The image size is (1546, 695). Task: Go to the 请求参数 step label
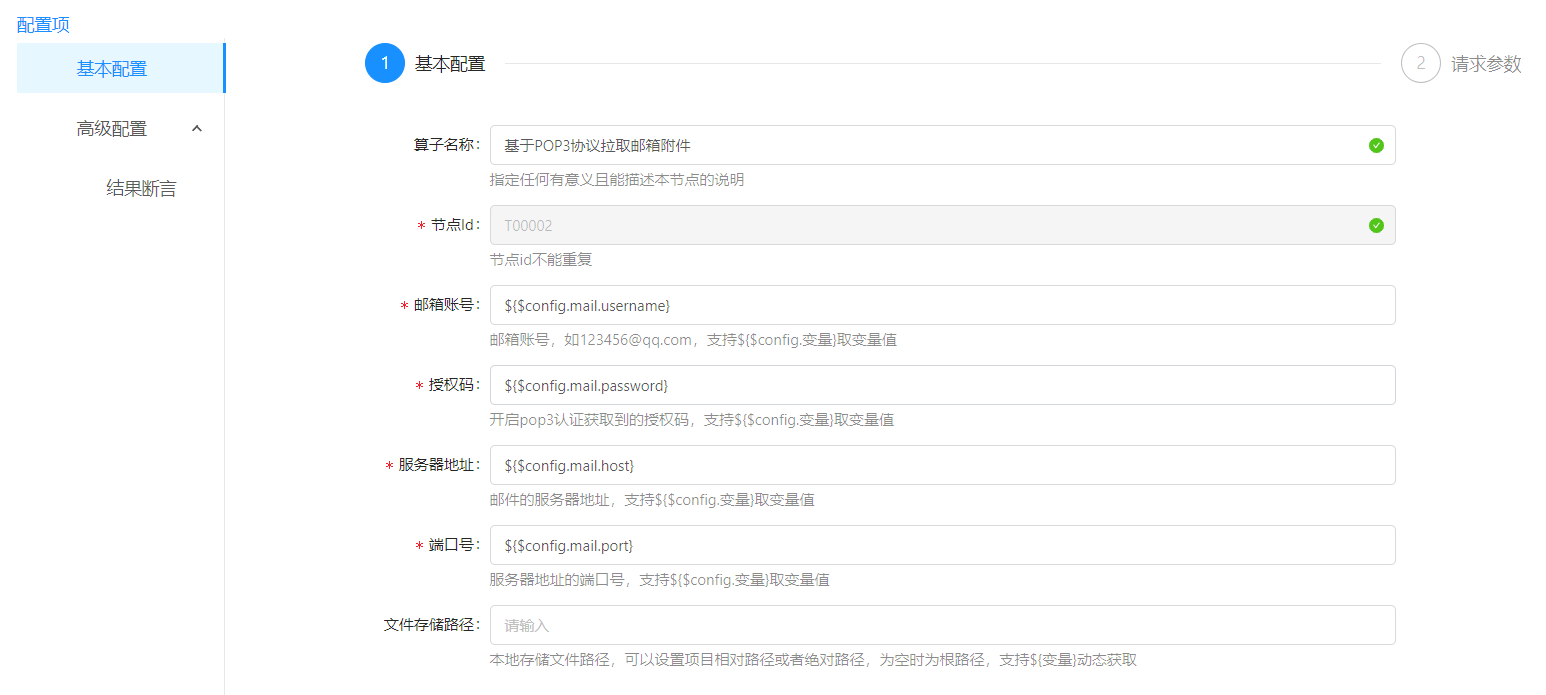click(x=1486, y=64)
